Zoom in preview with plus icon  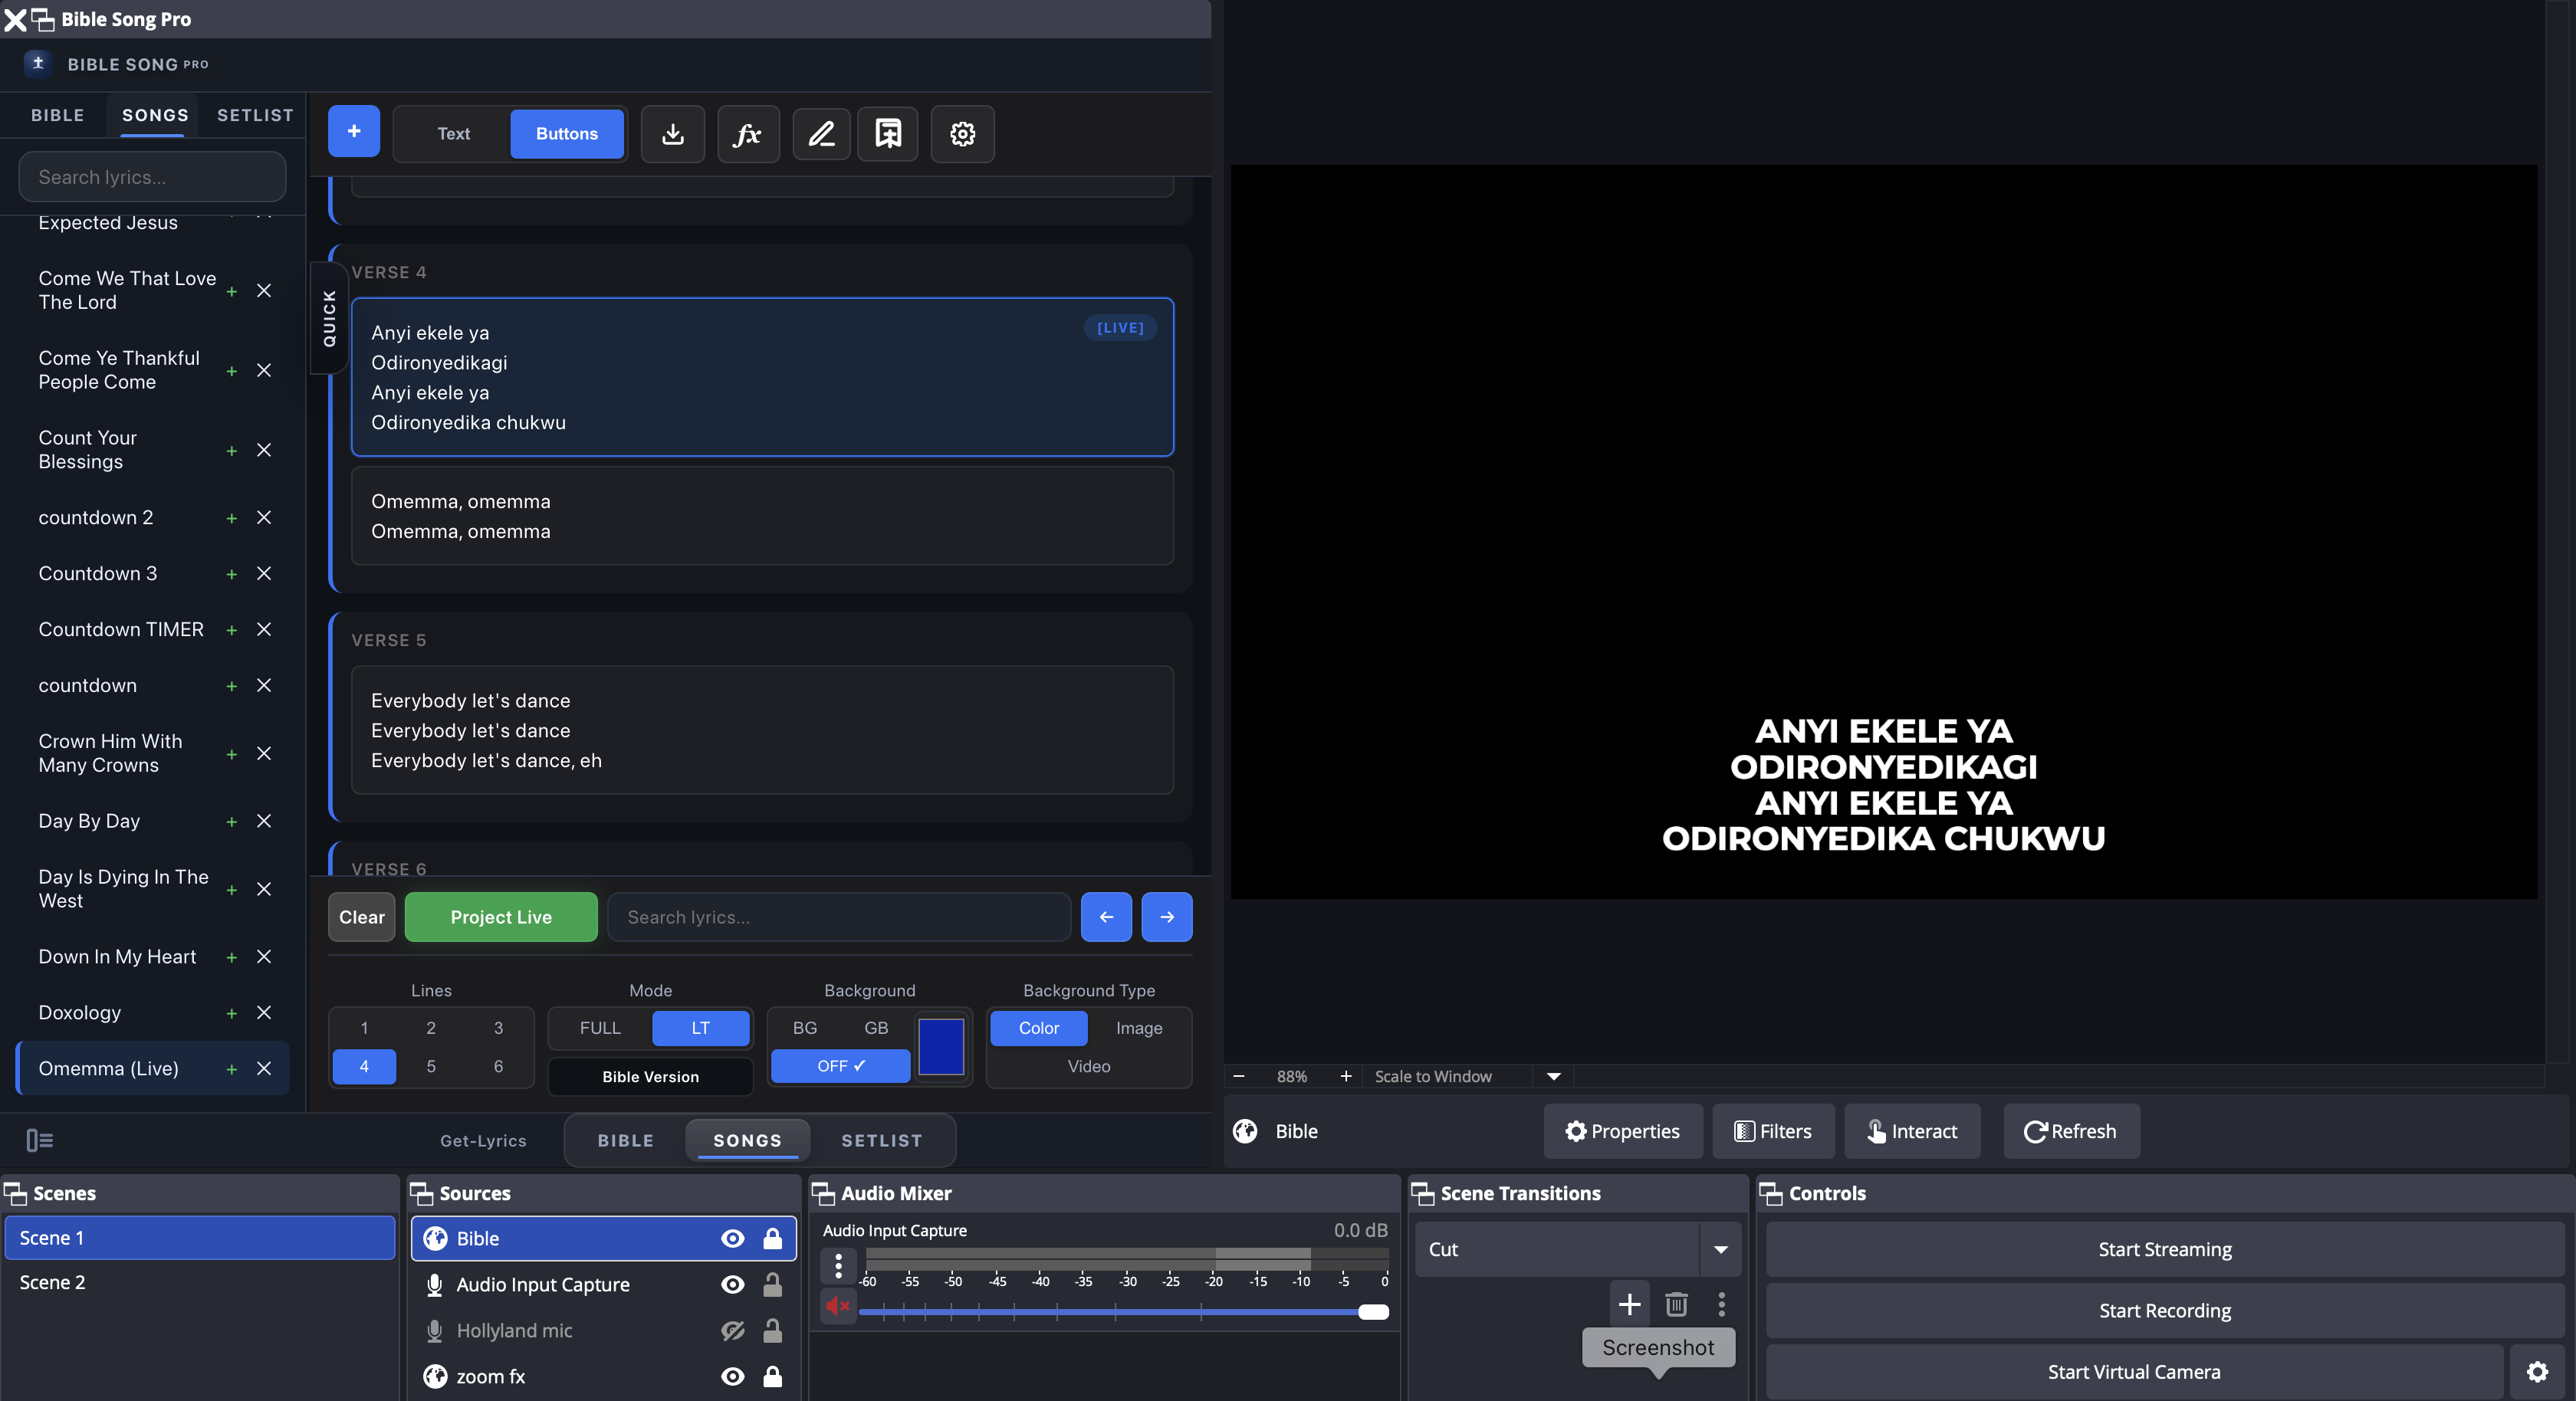pyautogui.click(x=1346, y=1076)
